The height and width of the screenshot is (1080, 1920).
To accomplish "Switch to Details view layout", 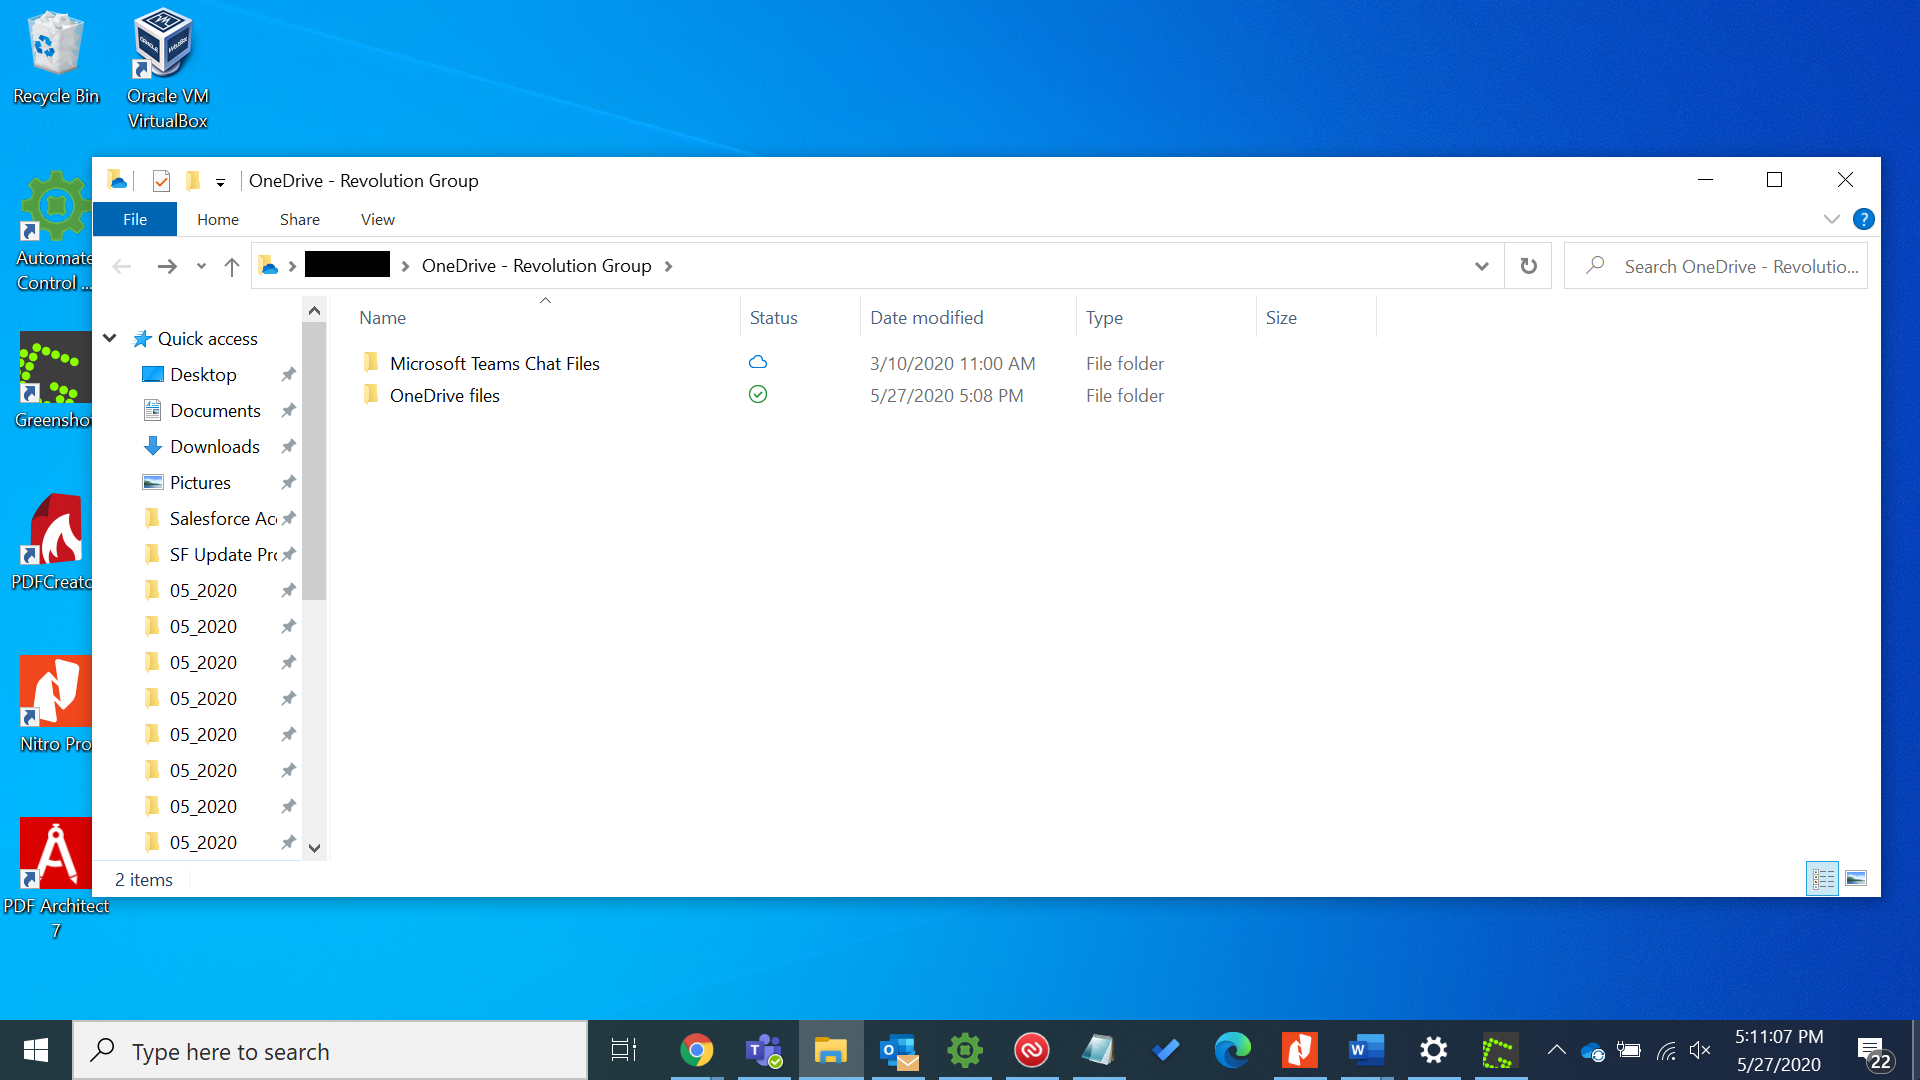I will 1823,879.
